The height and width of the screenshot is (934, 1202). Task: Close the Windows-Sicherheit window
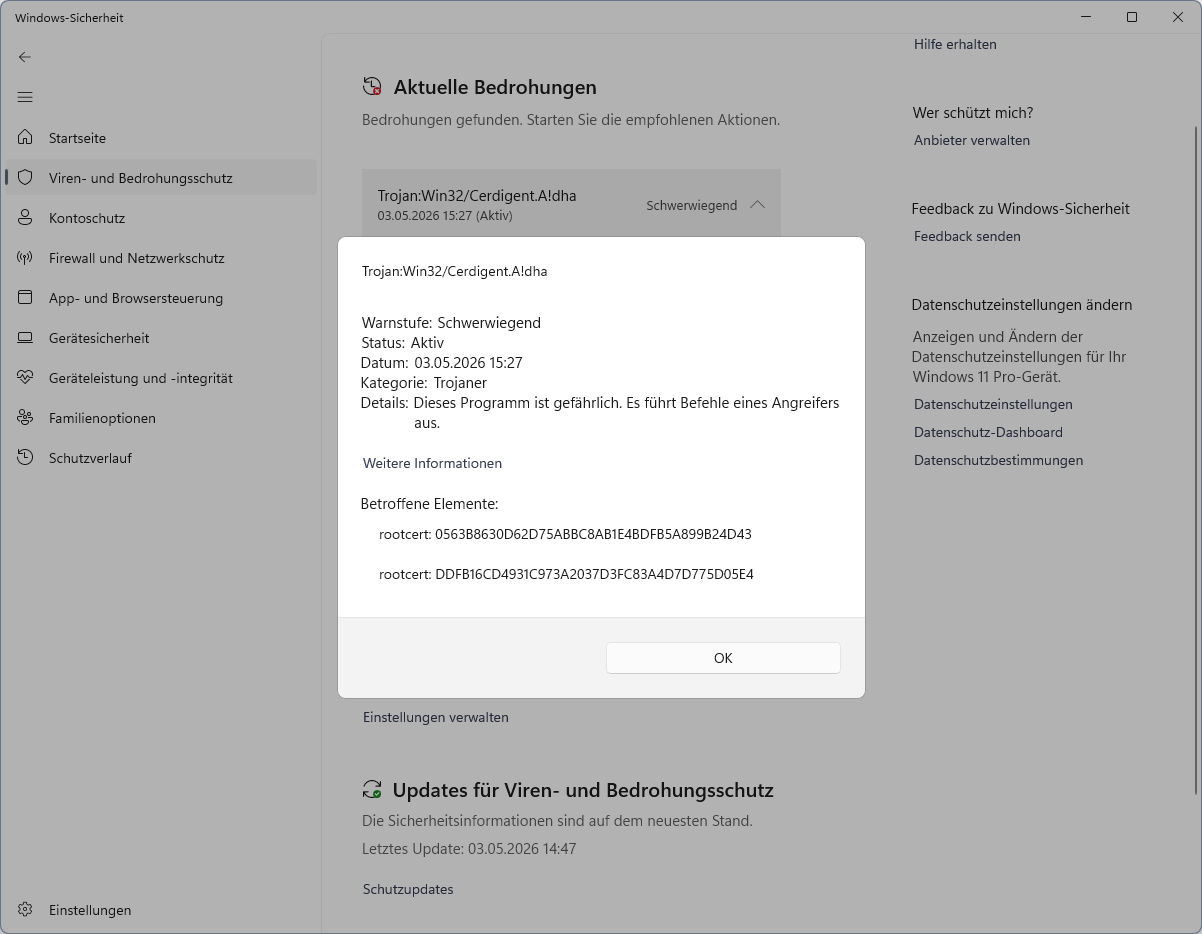pos(1178,17)
